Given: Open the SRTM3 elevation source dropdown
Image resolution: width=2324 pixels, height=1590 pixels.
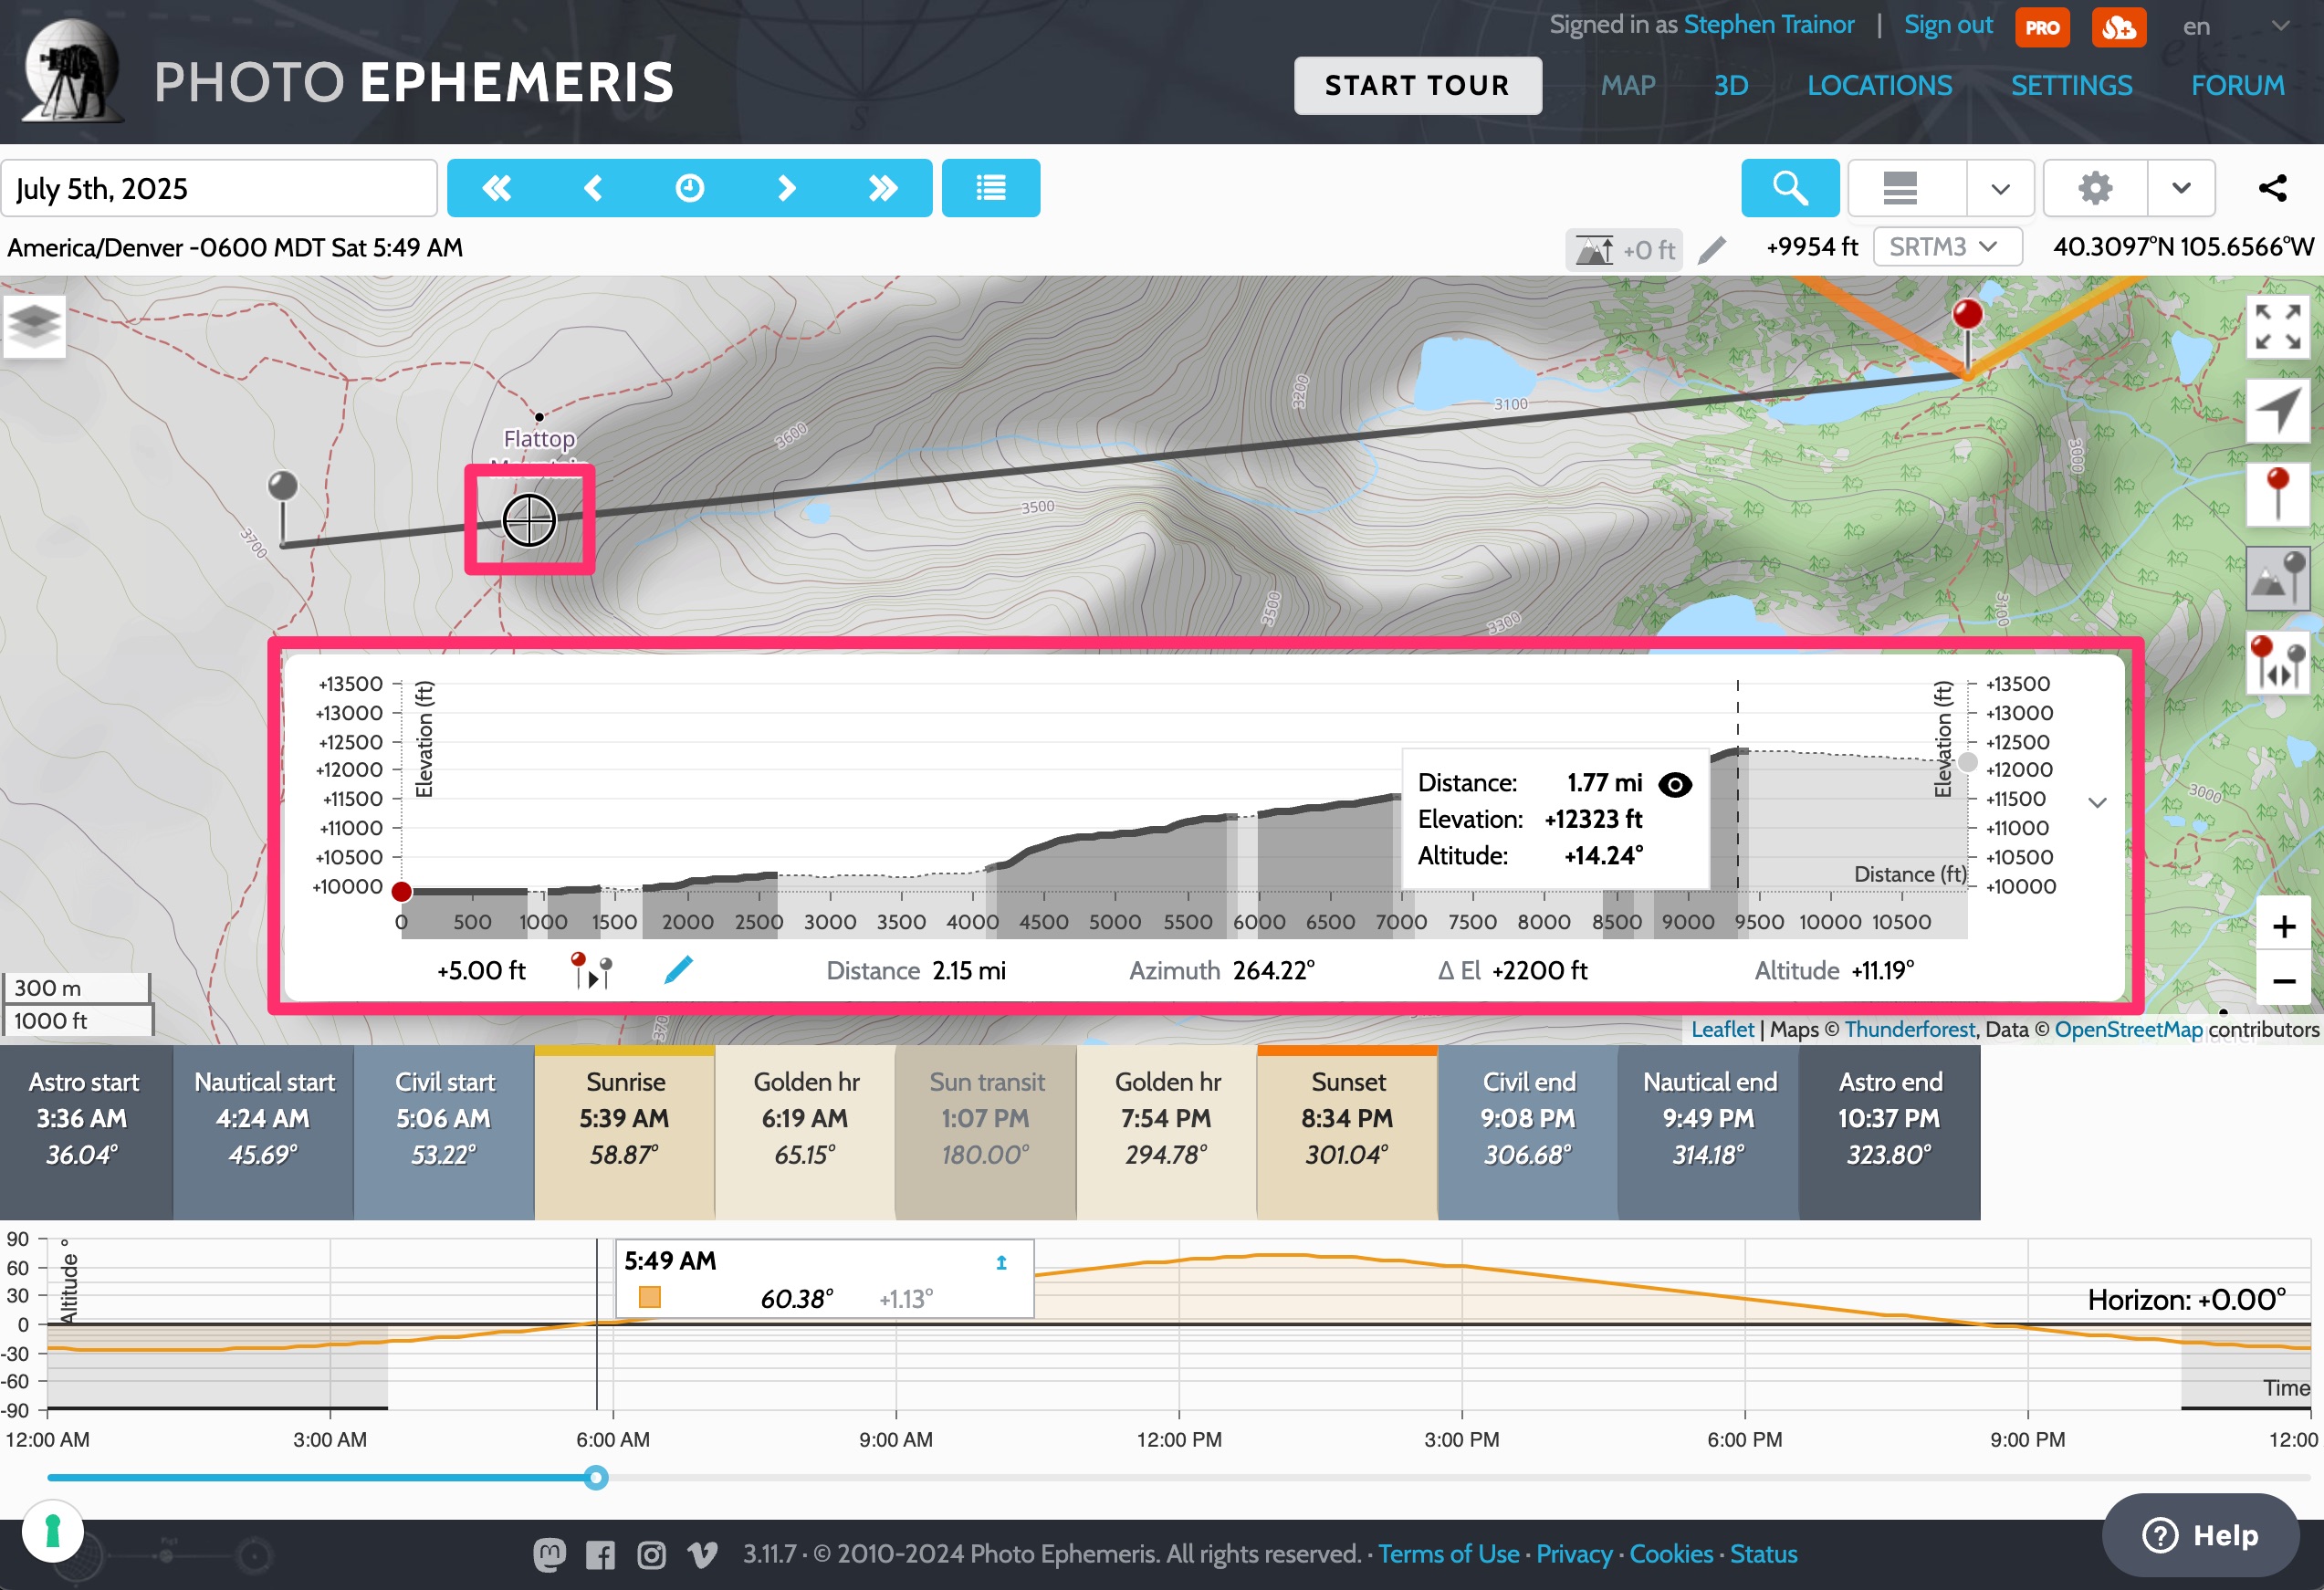Looking at the screenshot, I should (1946, 247).
